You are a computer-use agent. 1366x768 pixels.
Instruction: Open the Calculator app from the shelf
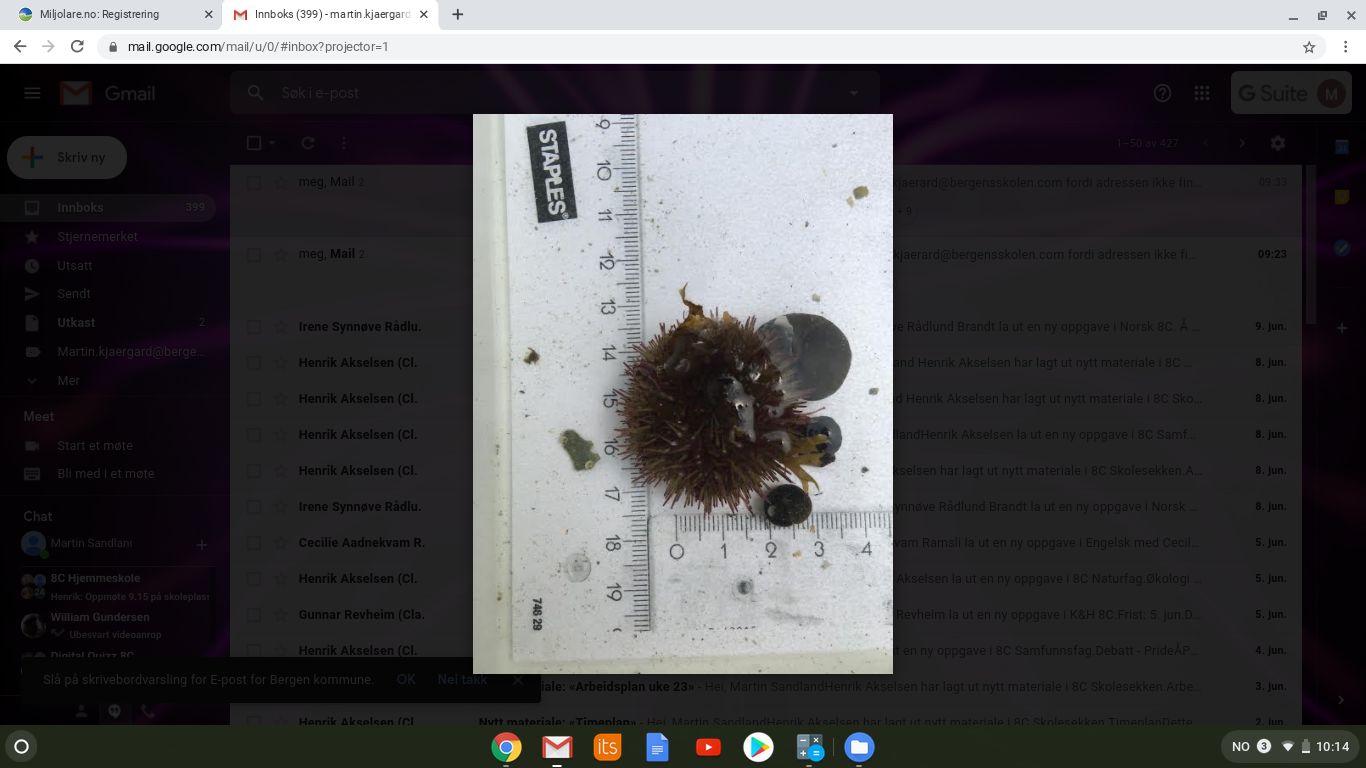[809, 747]
